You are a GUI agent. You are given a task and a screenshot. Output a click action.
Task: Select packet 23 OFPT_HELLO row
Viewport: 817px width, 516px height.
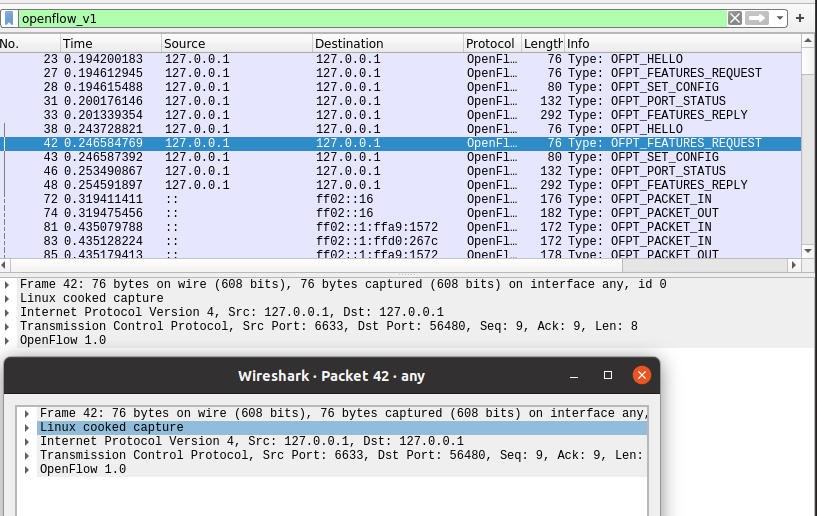pos(400,59)
